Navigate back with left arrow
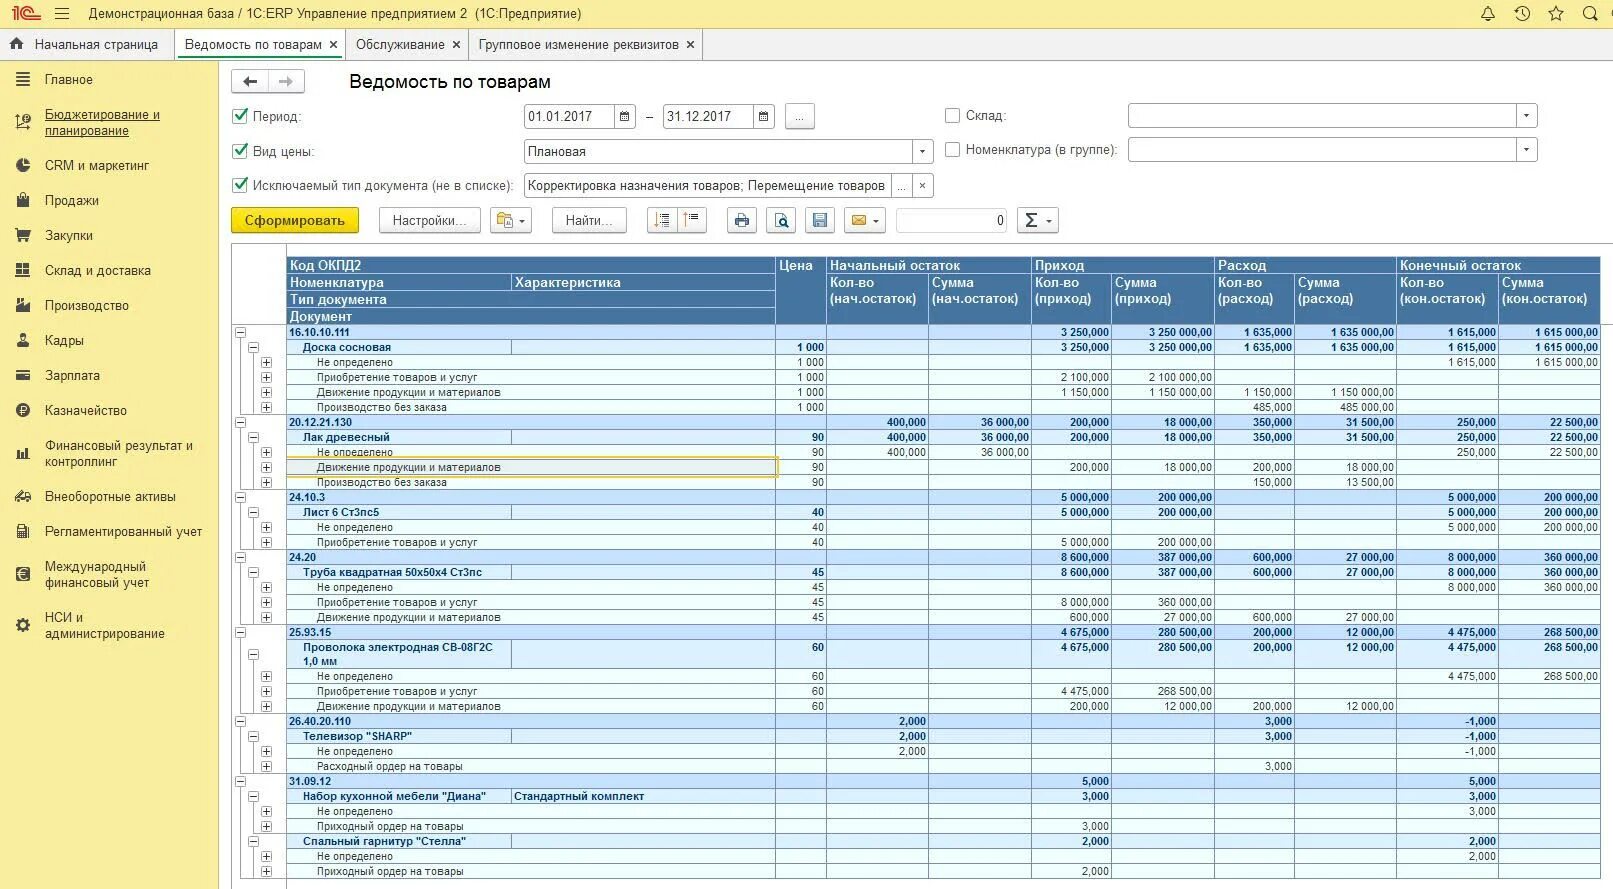 click(x=250, y=82)
